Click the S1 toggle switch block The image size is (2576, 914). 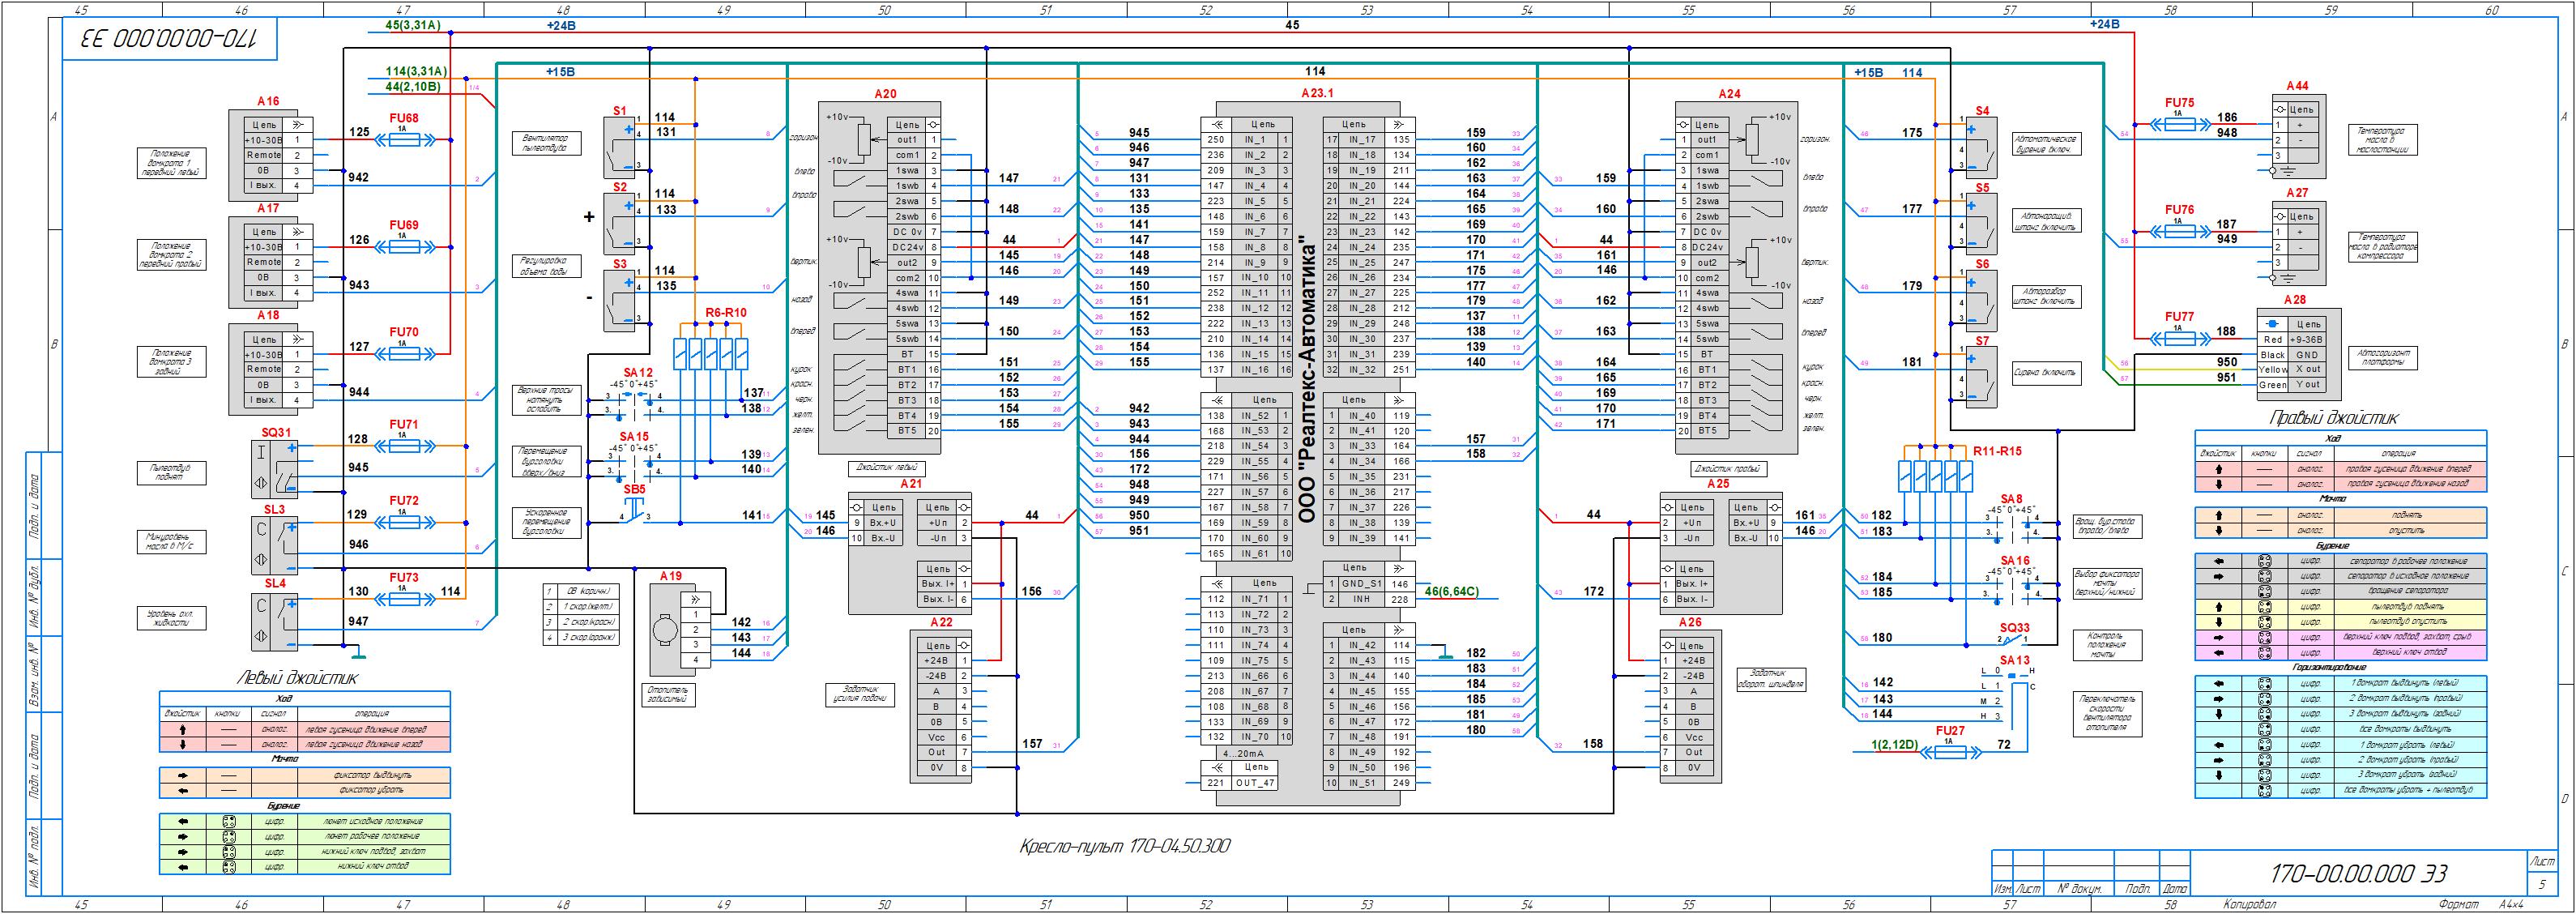(620, 147)
